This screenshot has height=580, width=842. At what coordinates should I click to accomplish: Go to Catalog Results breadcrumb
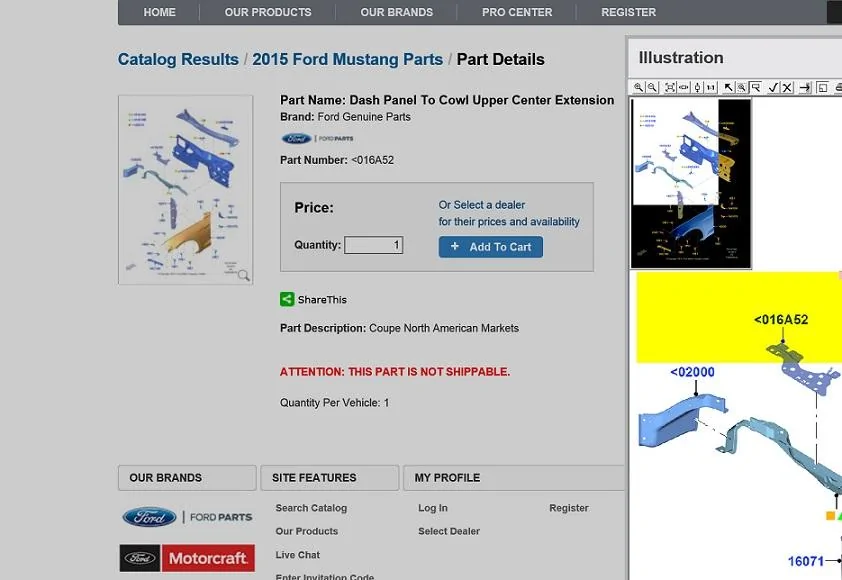tap(178, 59)
